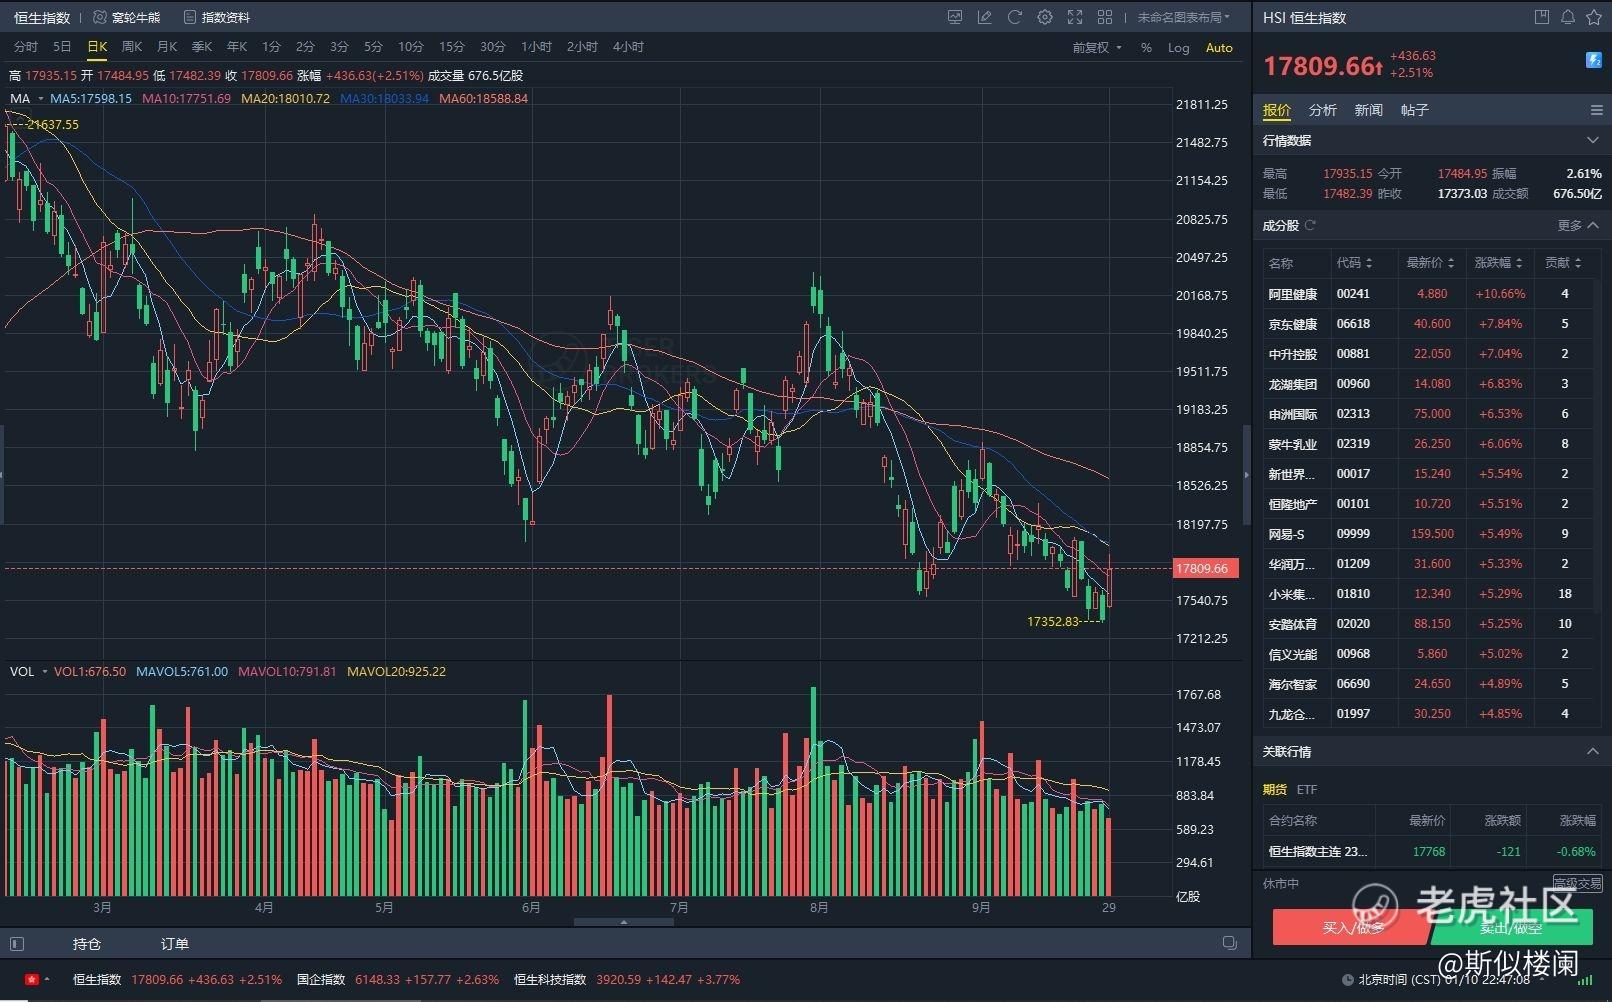Click the blue lightning quick-trade icon
This screenshot has height=1002, width=1612.
tap(1594, 60)
